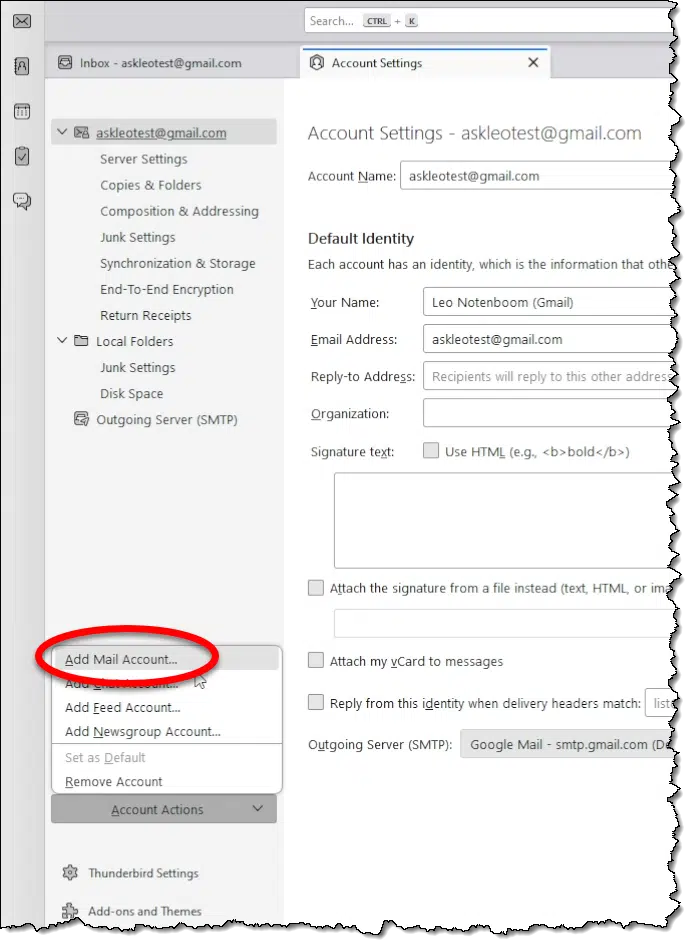This screenshot has width=694, height=946.
Task: Click the Thunderbird Settings gear icon
Action: 71,872
